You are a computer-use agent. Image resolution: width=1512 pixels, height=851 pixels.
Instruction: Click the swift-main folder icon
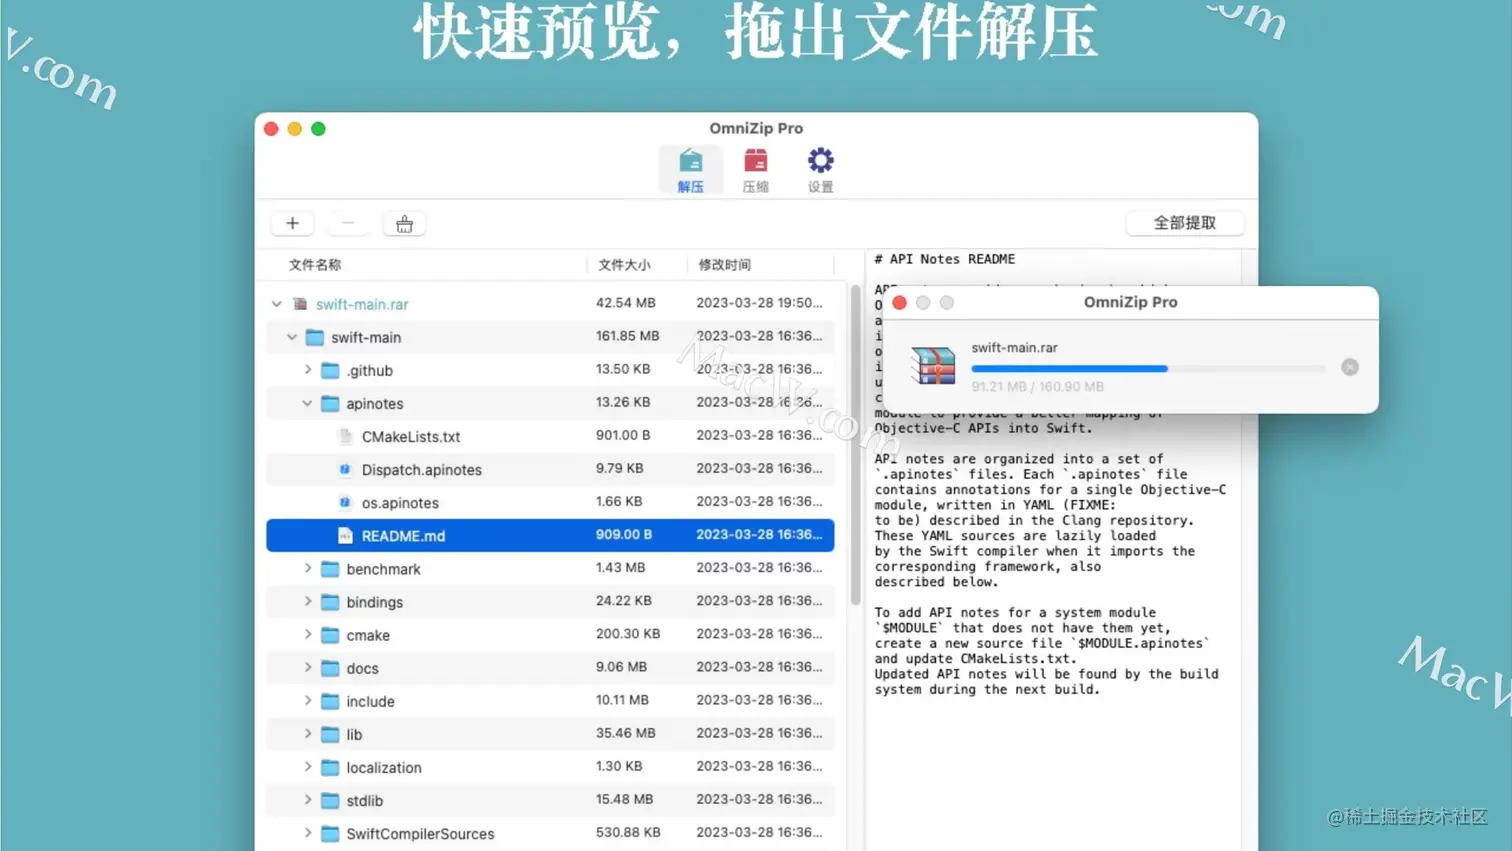[315, 337]
